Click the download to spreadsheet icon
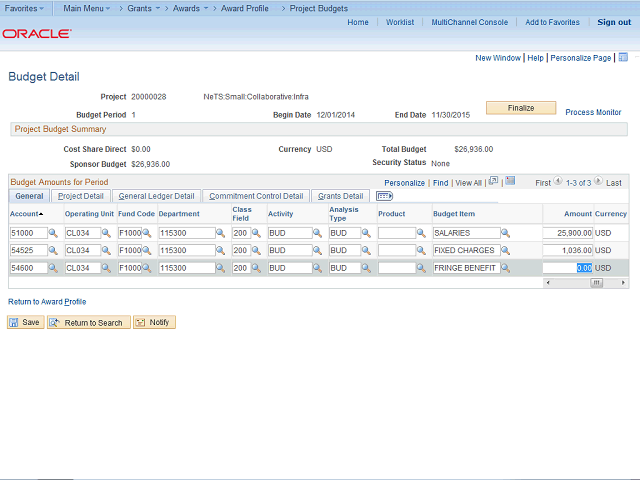The height and width of the screenshot is (480, 640). (510, 182)
